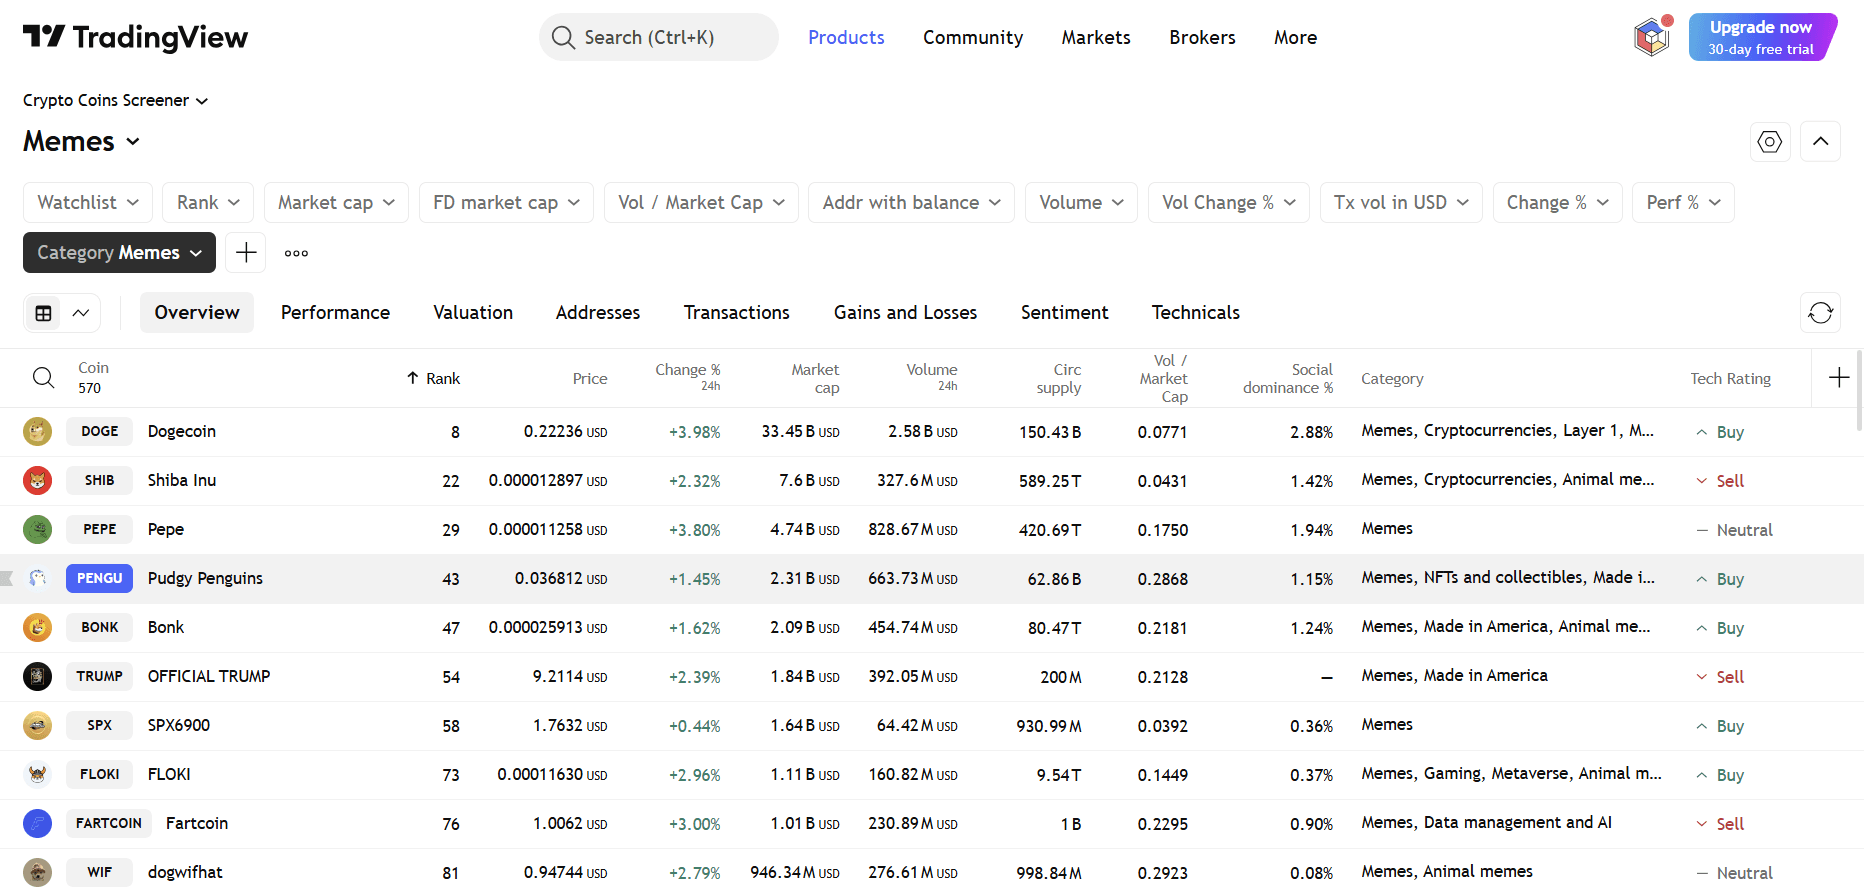1864x895 pixels.
Task: Open the Watchlist filter dropdown
Action: coord(88,203)
